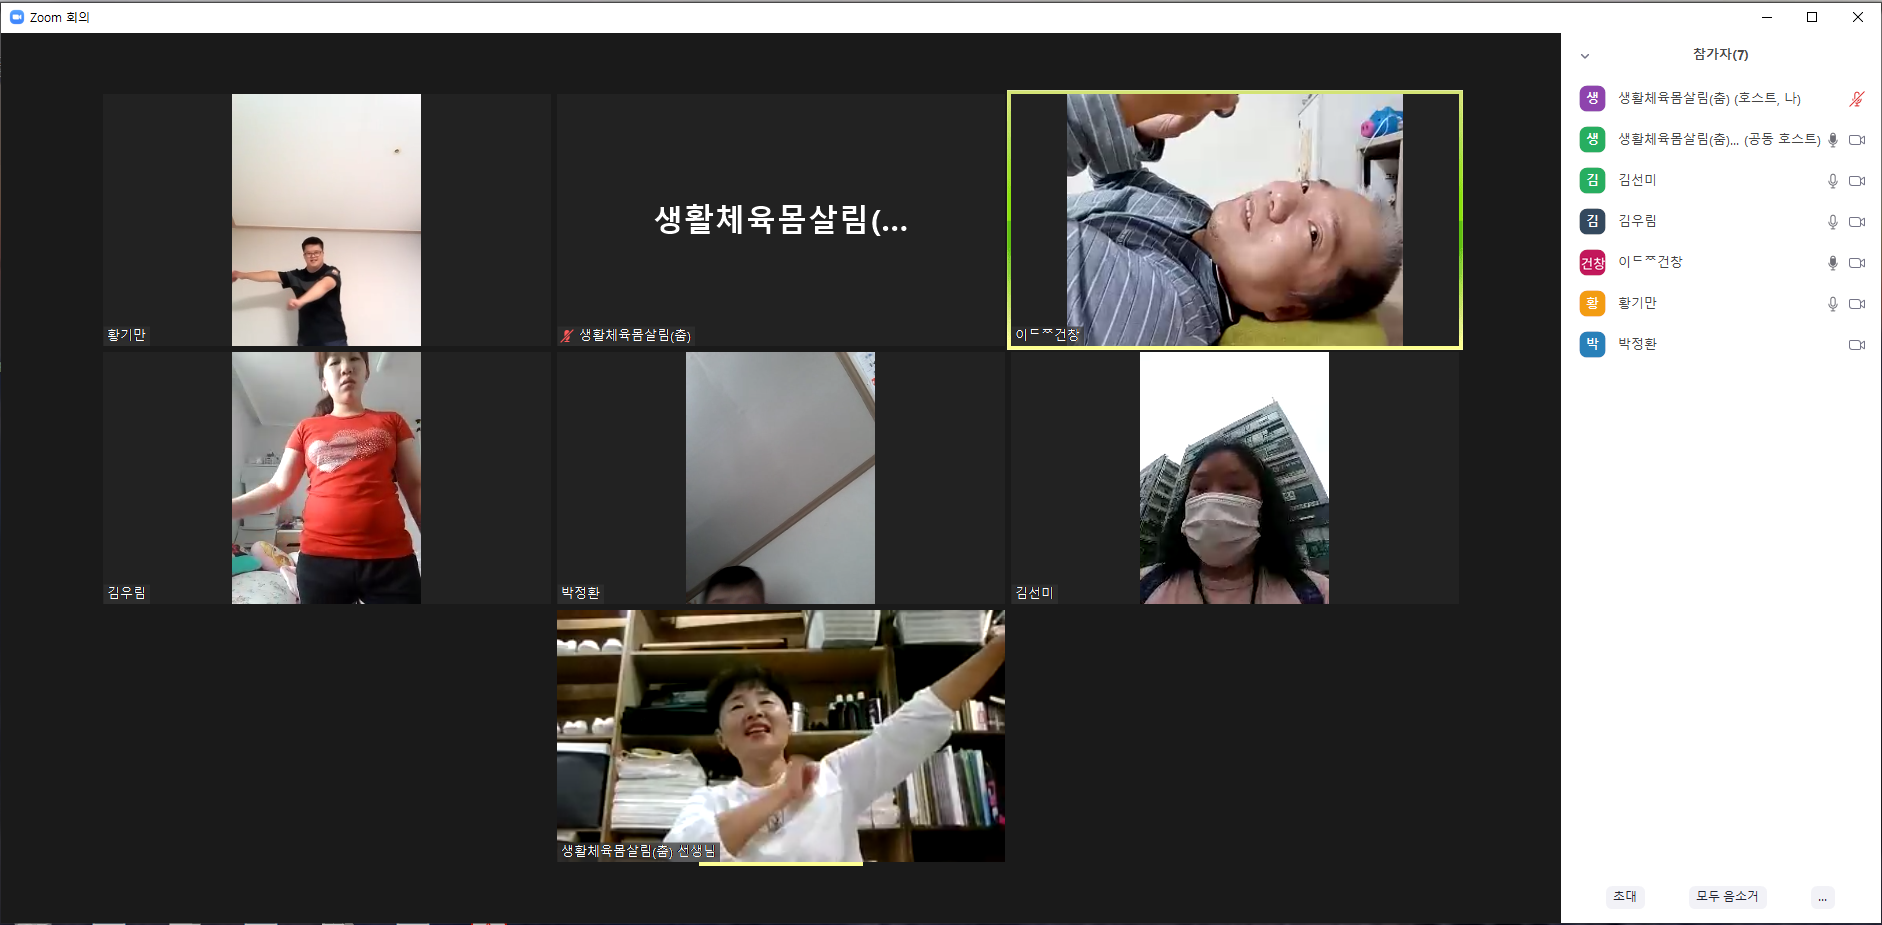Click the camera icon next to 김우림

click(1857, 222)
